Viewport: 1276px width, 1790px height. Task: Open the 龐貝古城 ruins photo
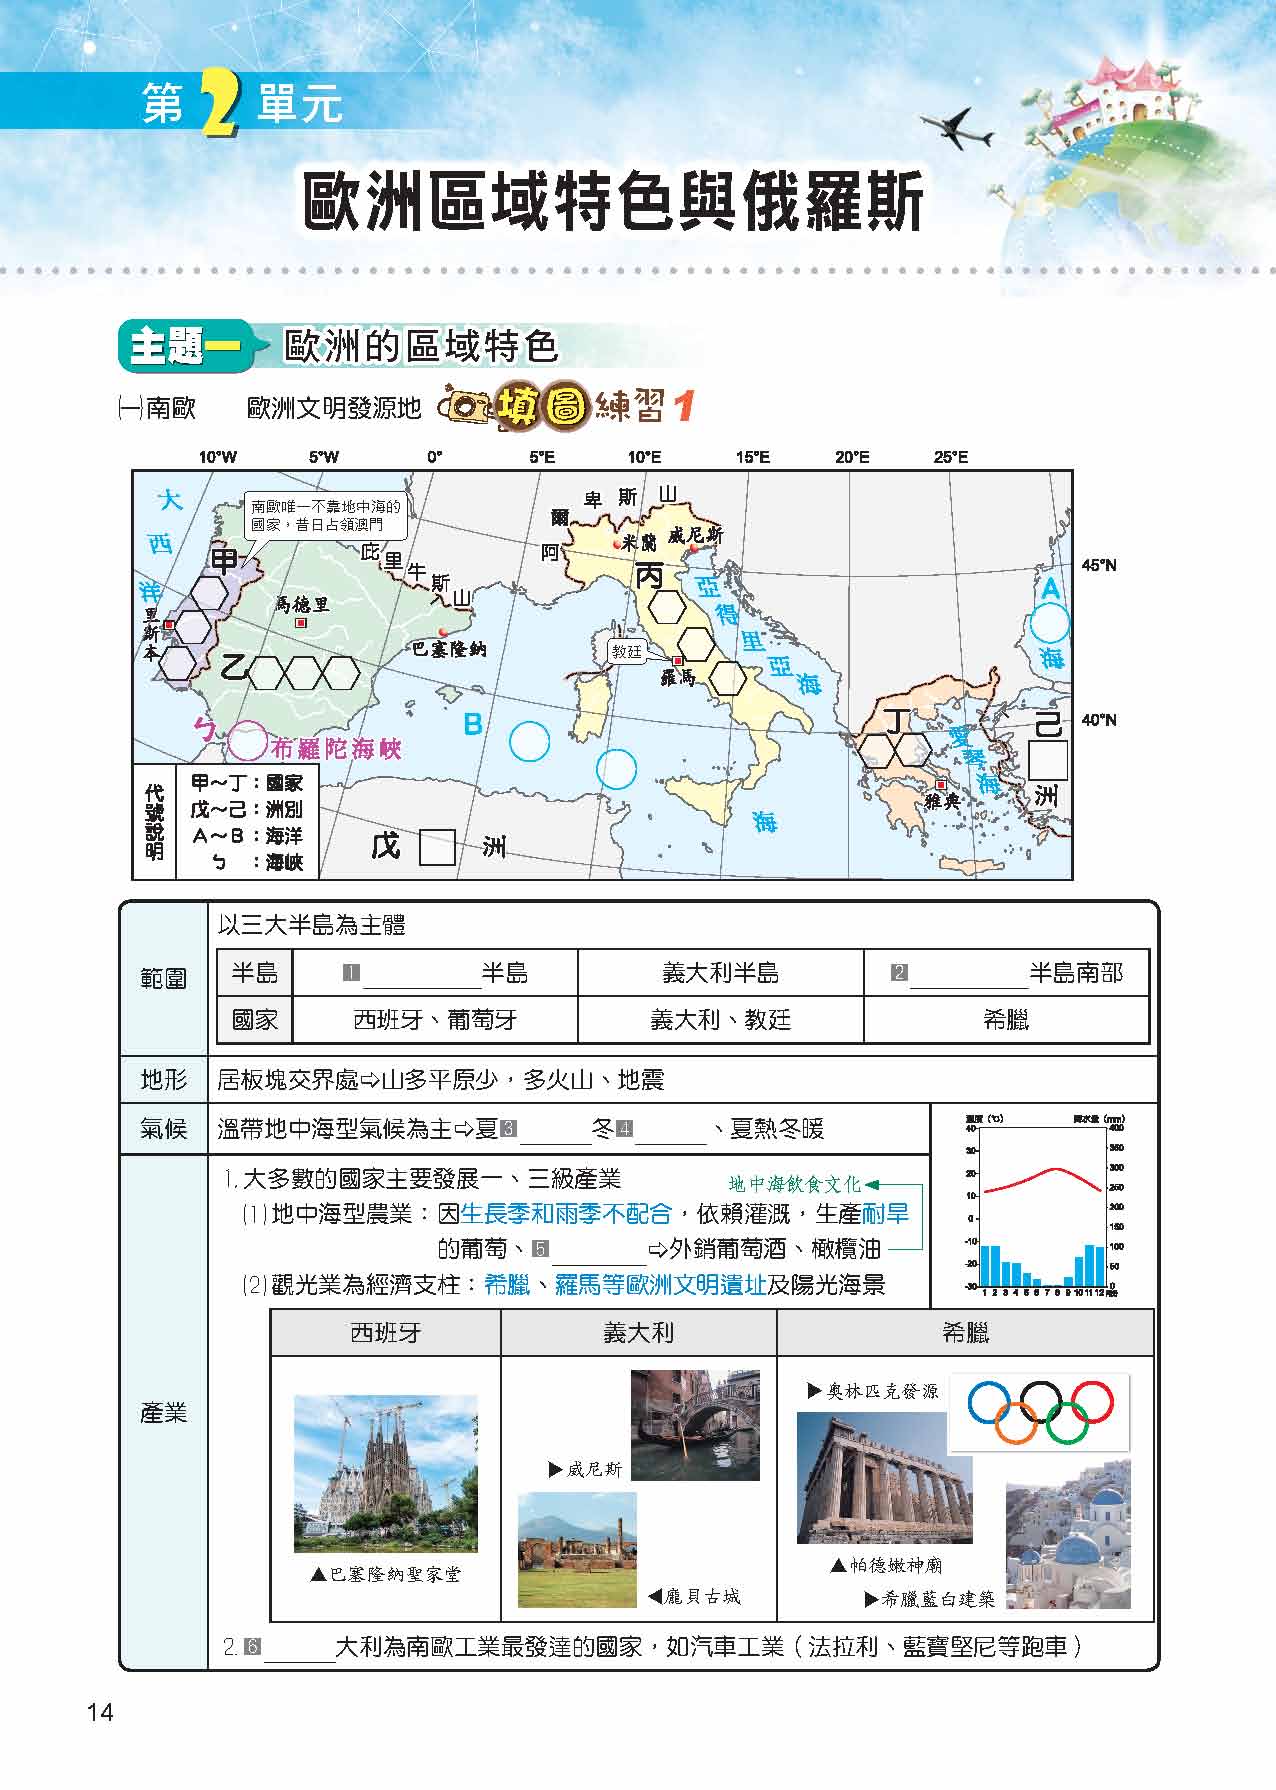[x=577, y=1550]
